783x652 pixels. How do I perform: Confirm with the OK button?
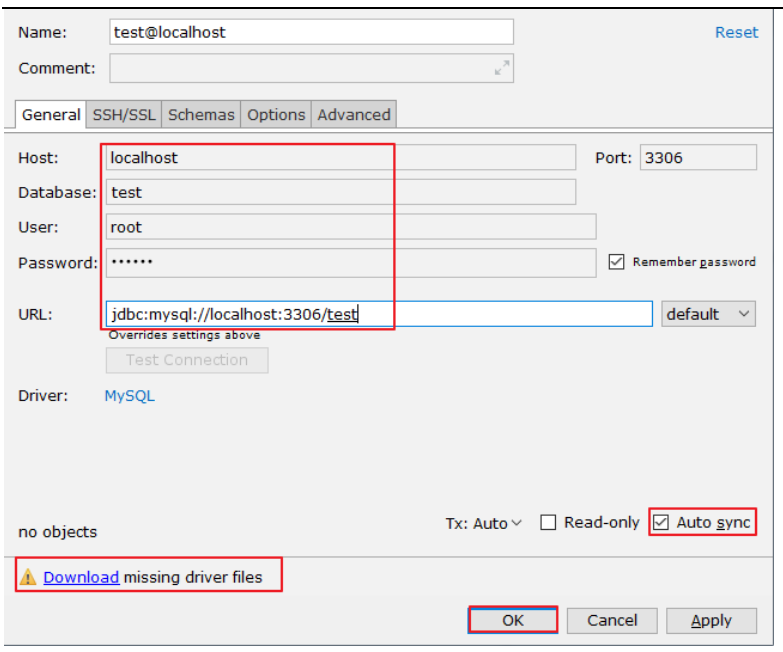(x=513, y=620)
